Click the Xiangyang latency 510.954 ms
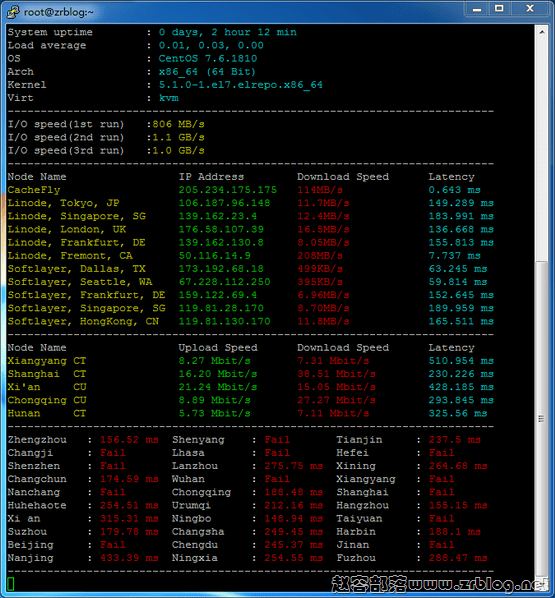This screenshot has height=598, width=555. point(461,361)
